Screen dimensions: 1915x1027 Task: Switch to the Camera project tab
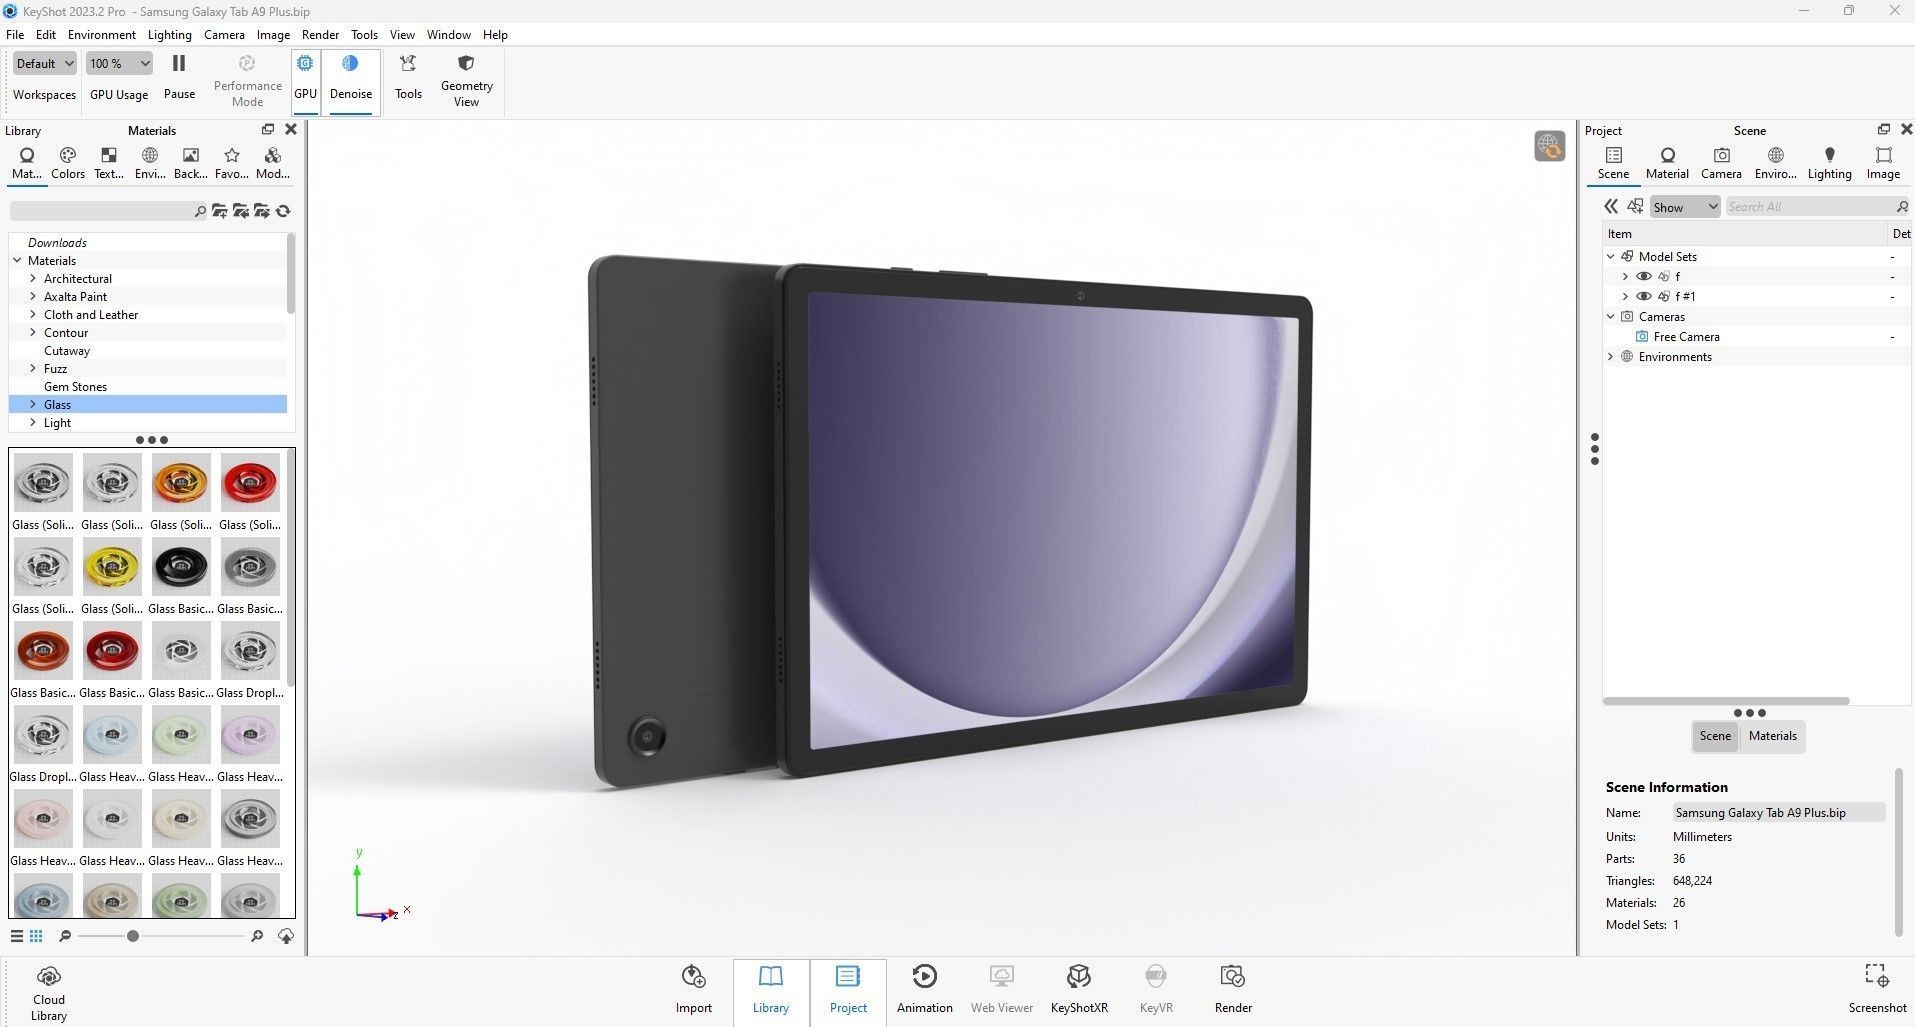click(x=1721, y=163)
